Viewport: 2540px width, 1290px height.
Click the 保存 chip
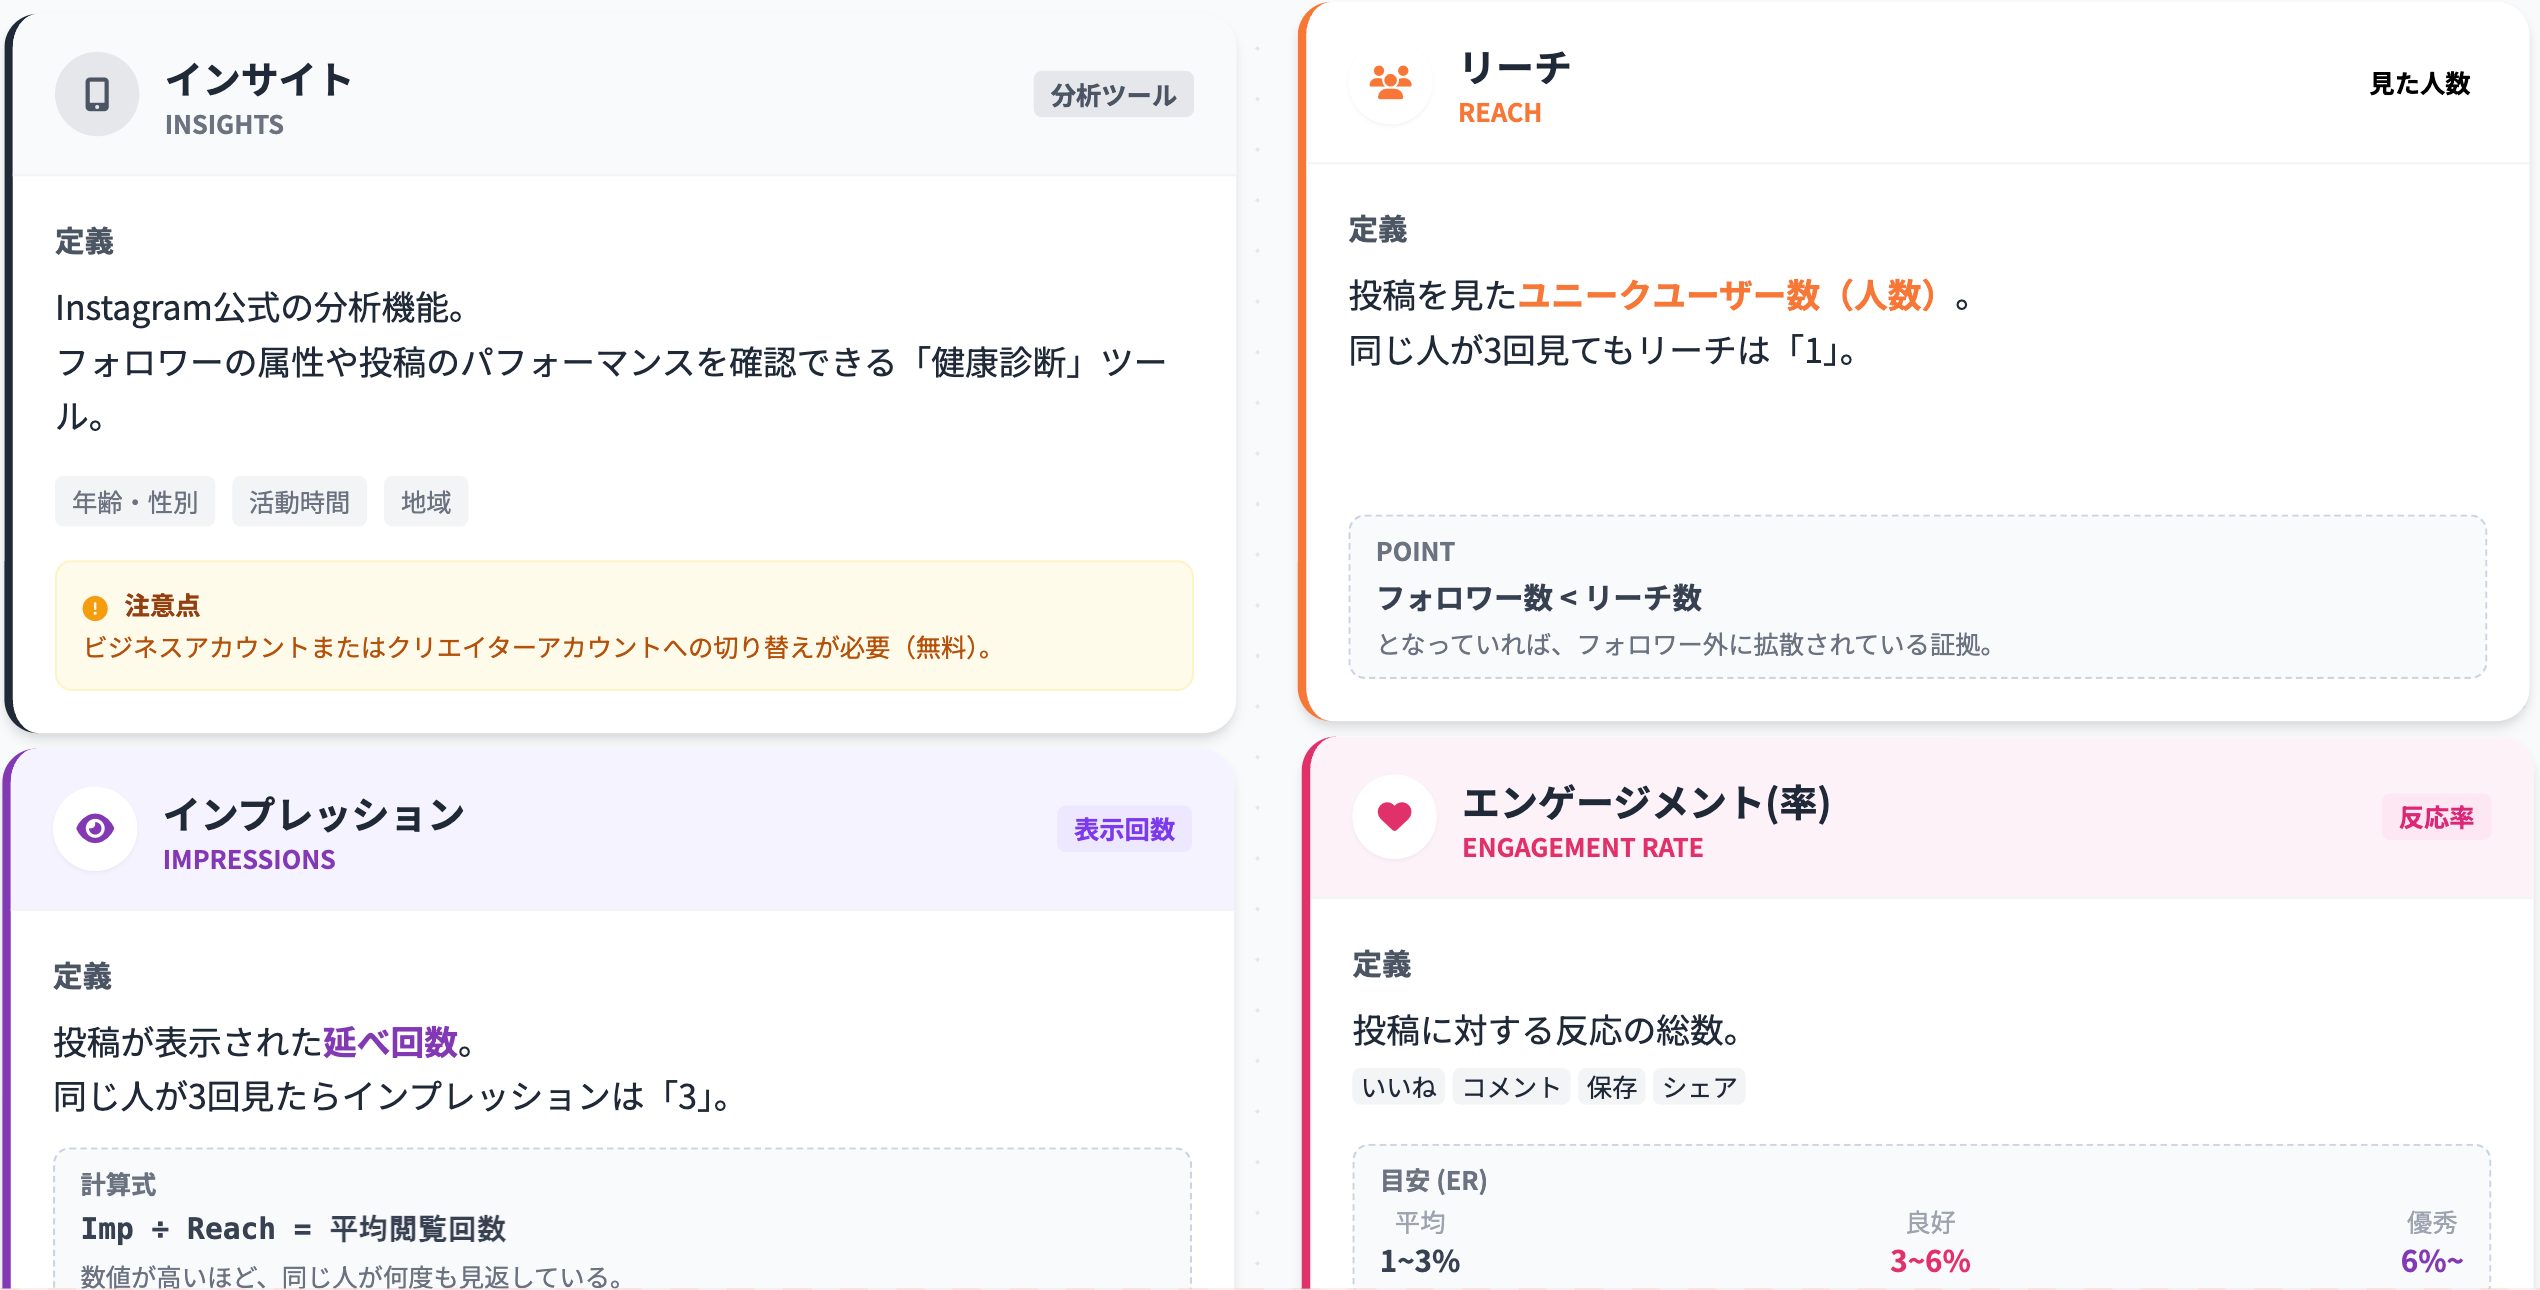click(x=1611, y=1087)
